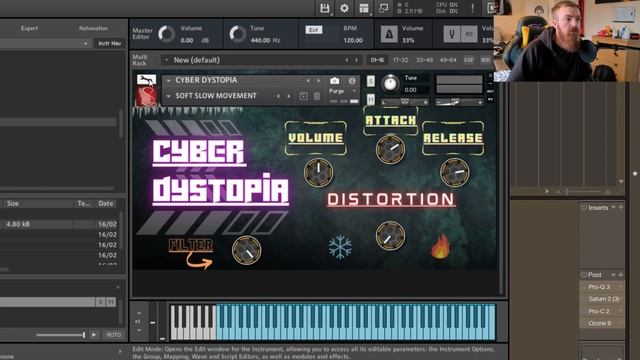Screen dimensions: 640x360
Task: Click the exclamation panic icon
Action: [x=473, y=8]
